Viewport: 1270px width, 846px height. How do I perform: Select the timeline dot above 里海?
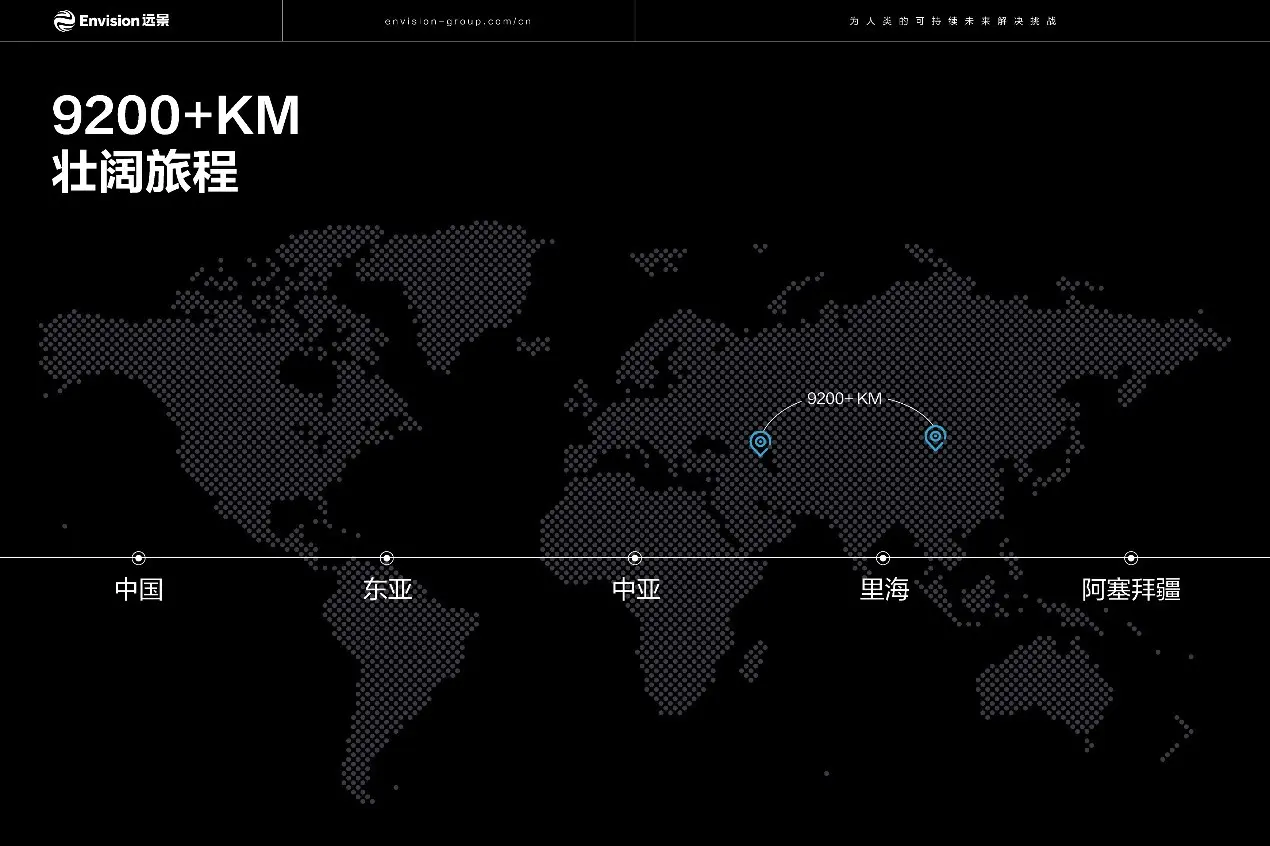click(883, 558)
